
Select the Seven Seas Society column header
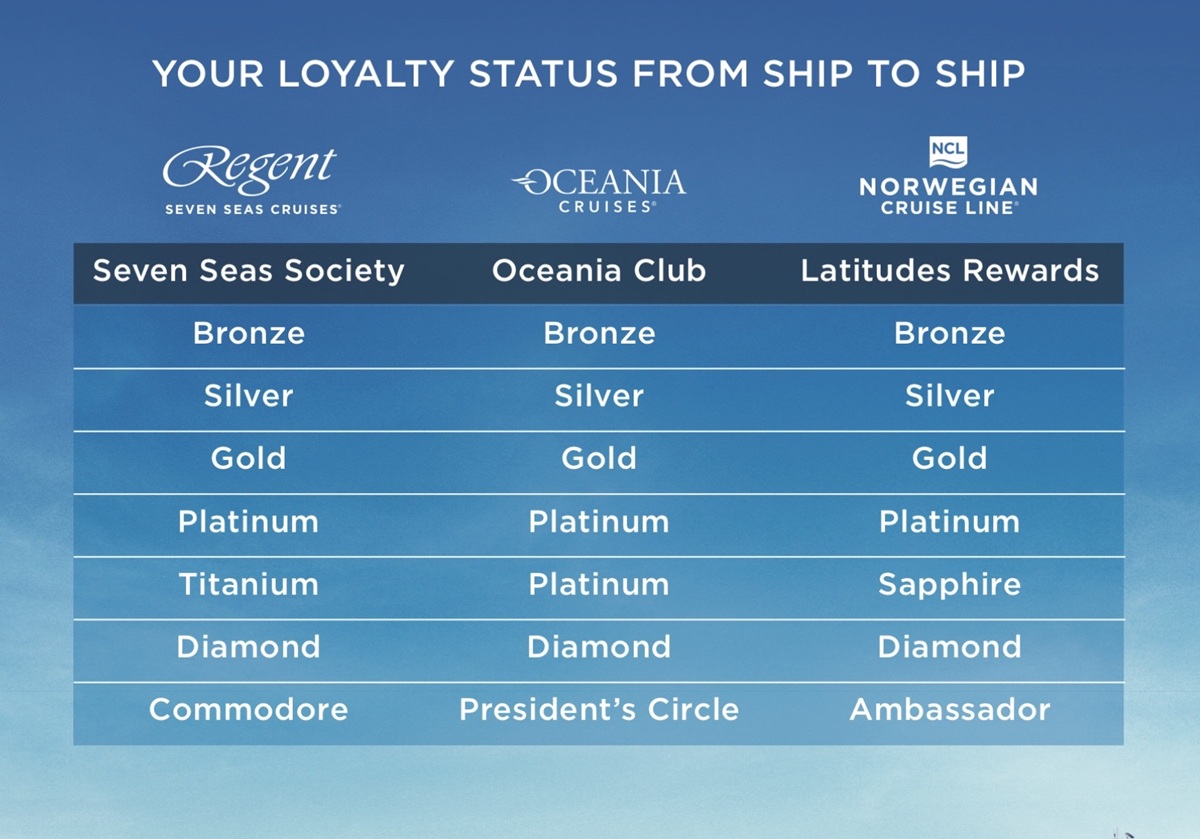(x=249, y=270)
